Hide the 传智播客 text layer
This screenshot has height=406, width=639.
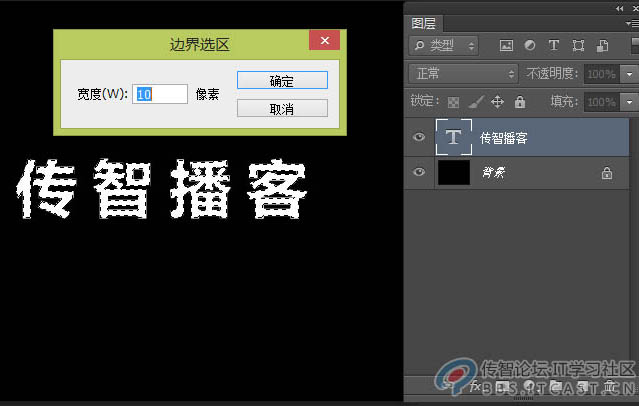tap(419, 137)
